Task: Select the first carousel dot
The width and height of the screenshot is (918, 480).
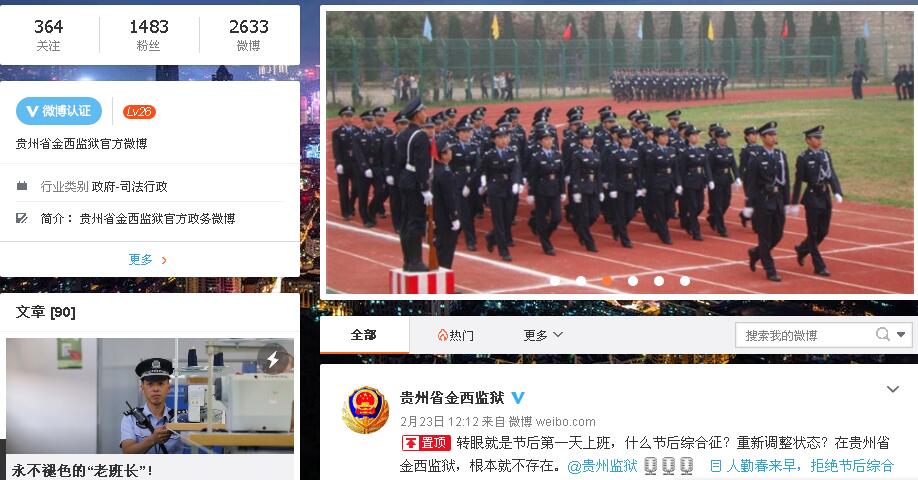Action: [x=555, y=281]
